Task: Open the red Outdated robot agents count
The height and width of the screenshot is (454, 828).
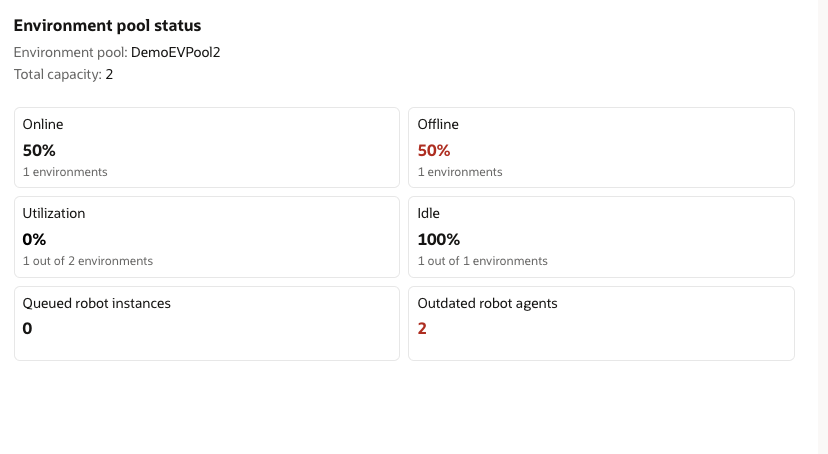Action: pos(422,328)
